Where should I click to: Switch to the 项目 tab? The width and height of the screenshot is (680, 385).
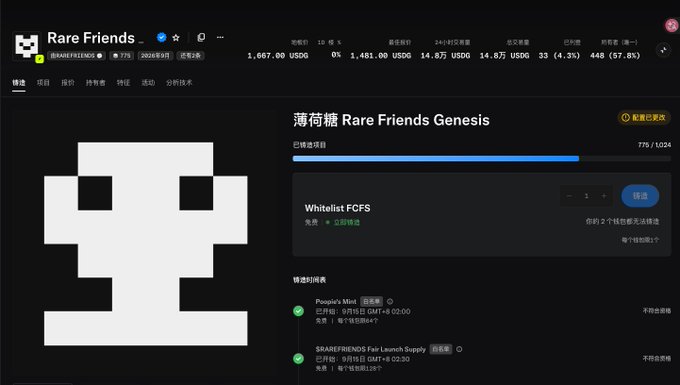(43, 82)
